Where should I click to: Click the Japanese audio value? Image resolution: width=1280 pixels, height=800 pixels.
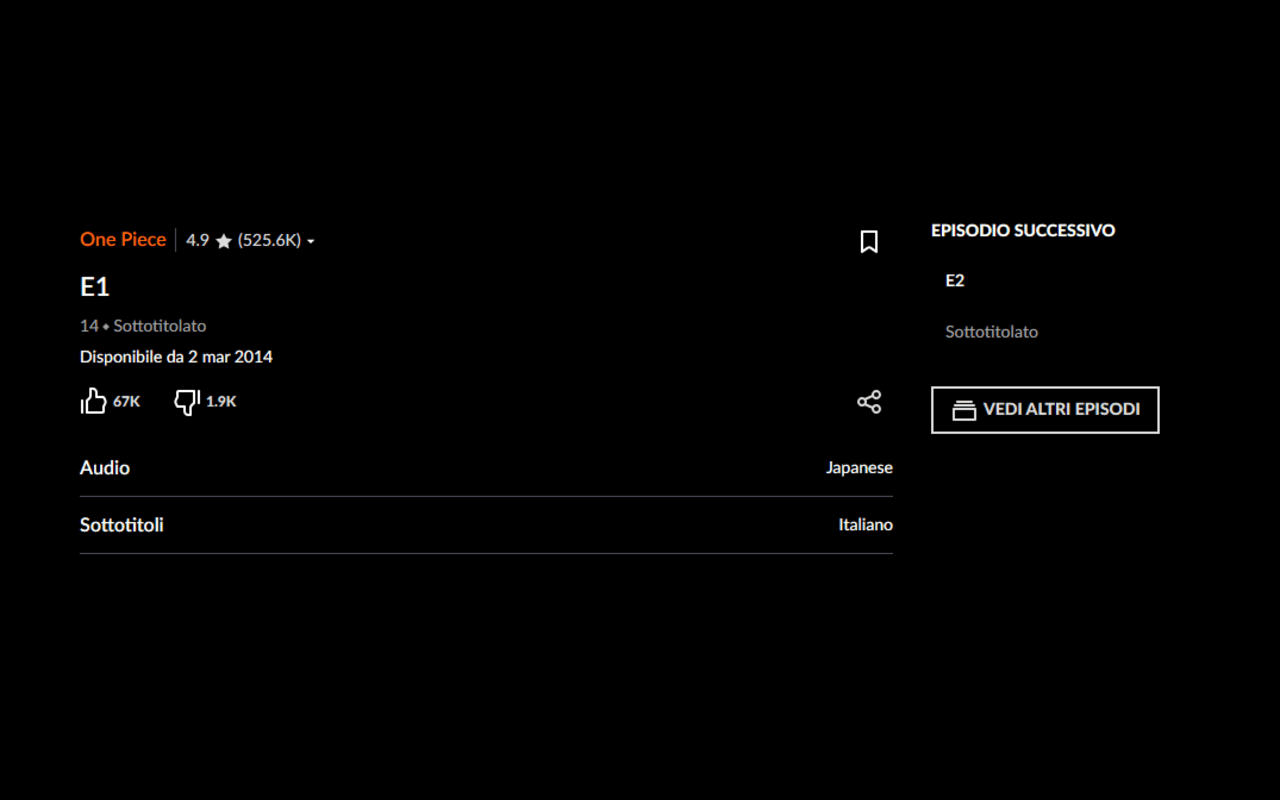click(x=859, y=468)
